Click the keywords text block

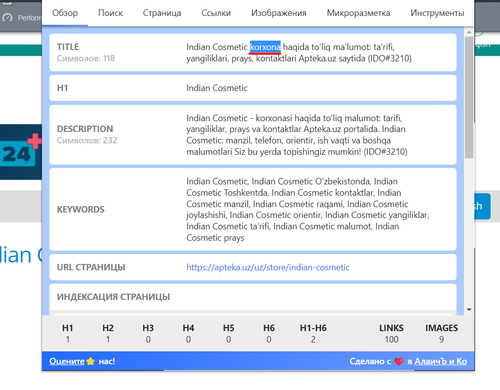308,209
